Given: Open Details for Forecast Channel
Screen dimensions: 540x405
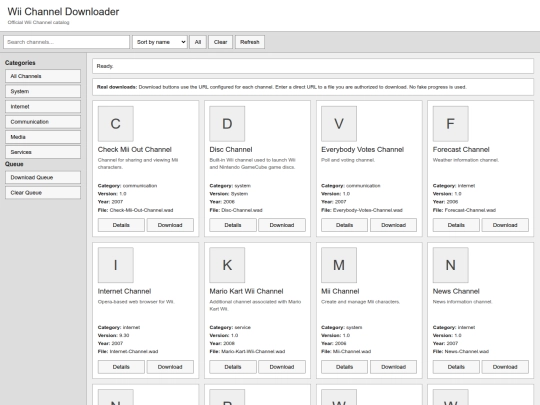Looking at the screenshot, I should 456,225.
